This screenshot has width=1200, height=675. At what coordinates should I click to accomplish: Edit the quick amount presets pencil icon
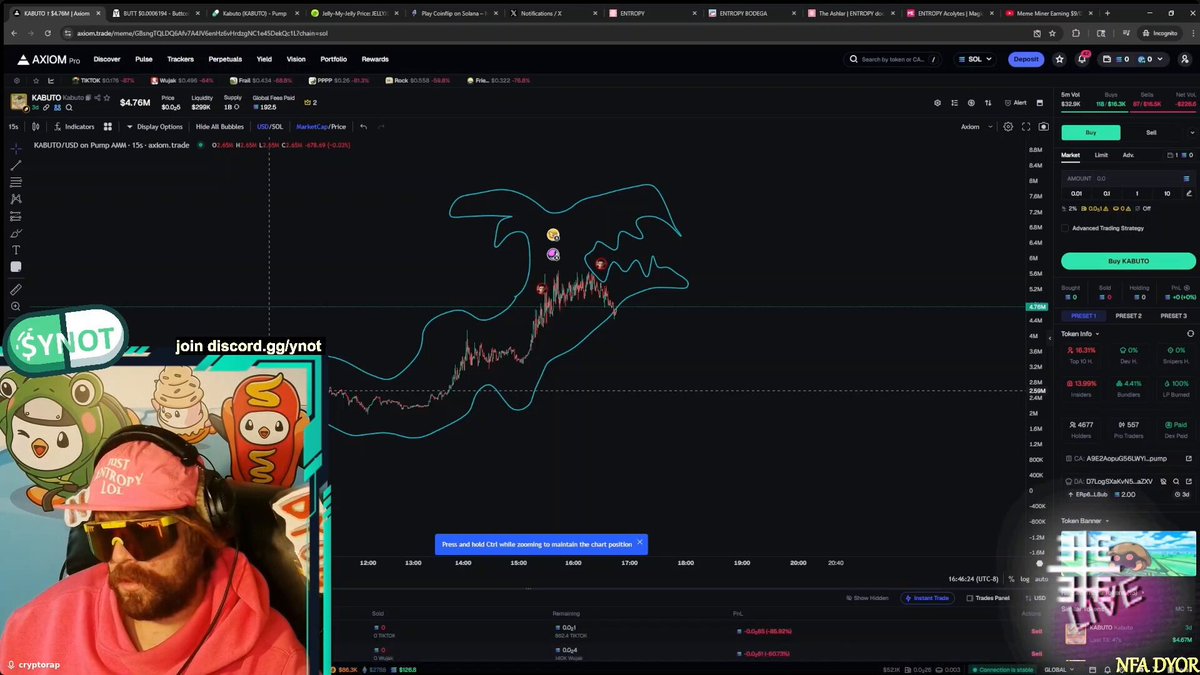(1189, 193)
